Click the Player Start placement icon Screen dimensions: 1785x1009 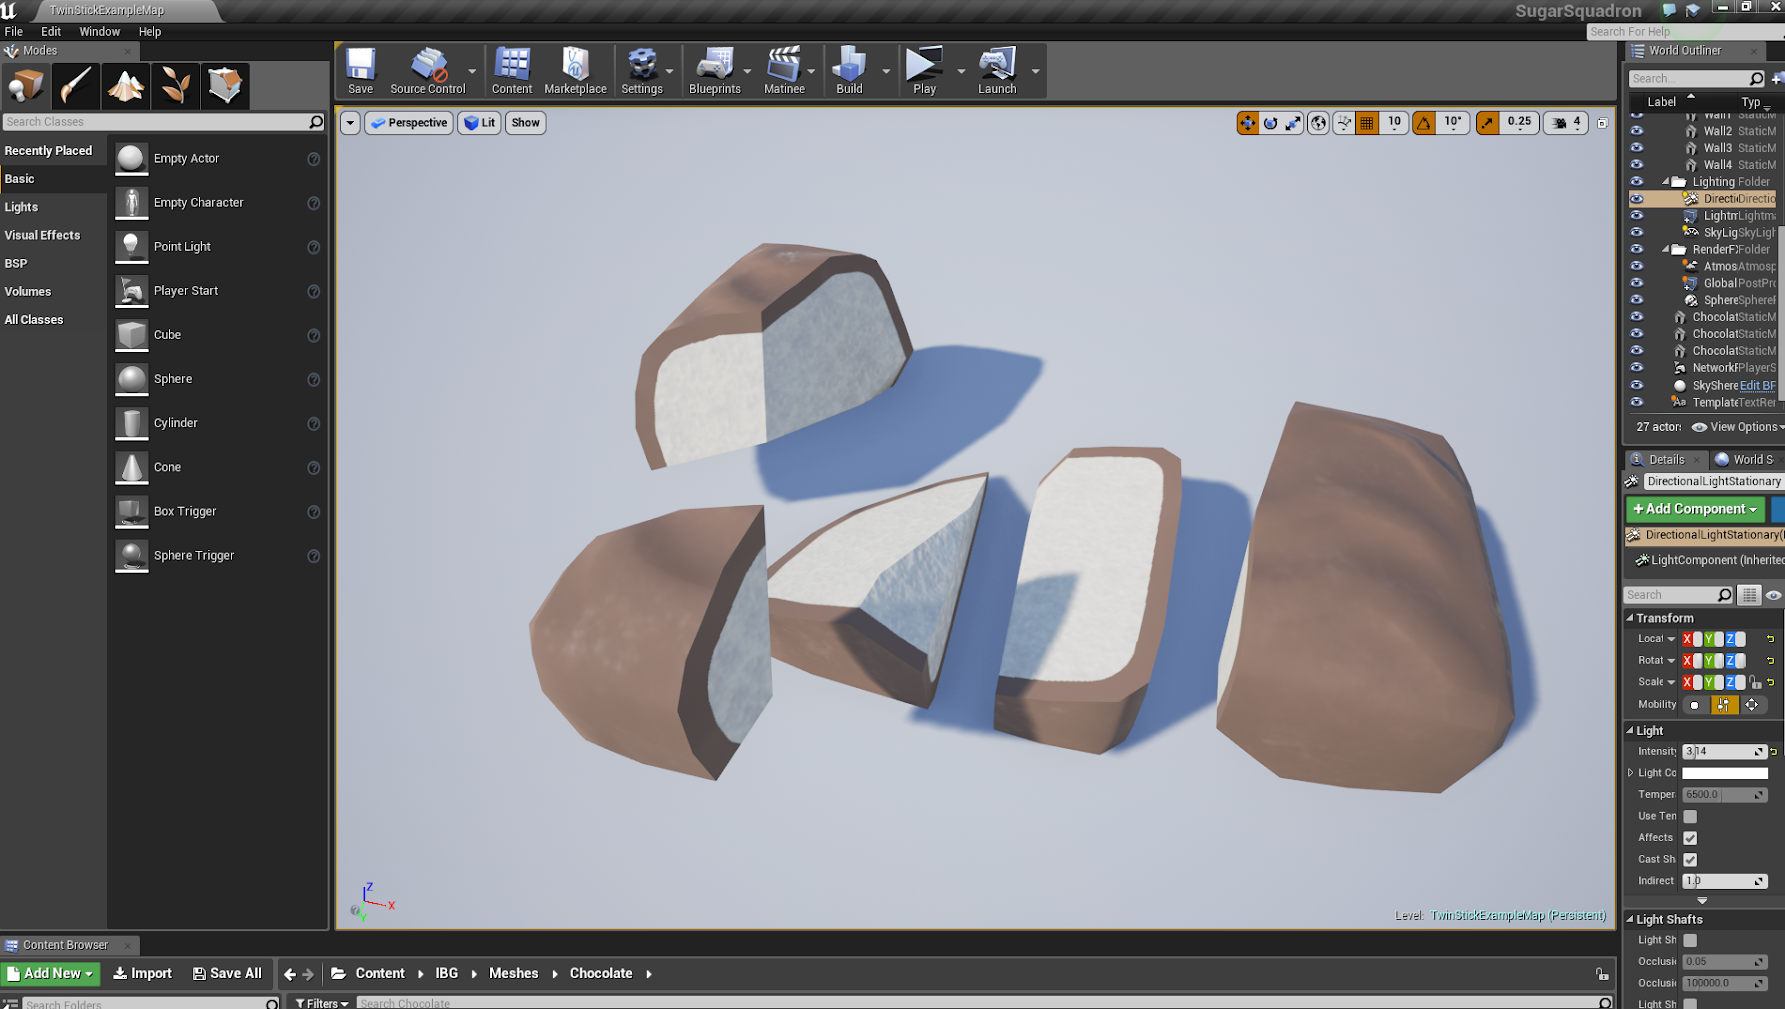[131, 291]
